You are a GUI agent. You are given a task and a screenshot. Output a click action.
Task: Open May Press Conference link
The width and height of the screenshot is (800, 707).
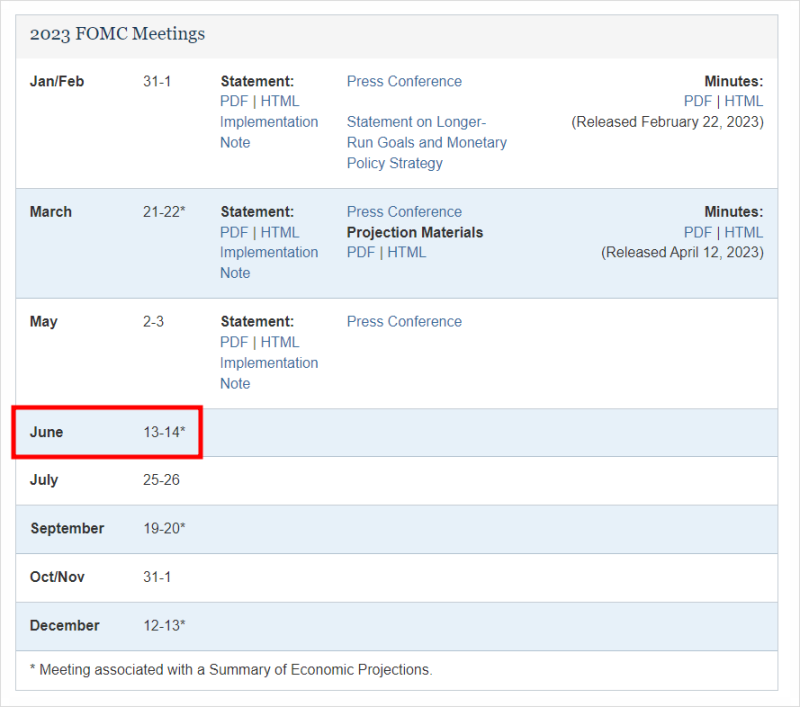404,322
